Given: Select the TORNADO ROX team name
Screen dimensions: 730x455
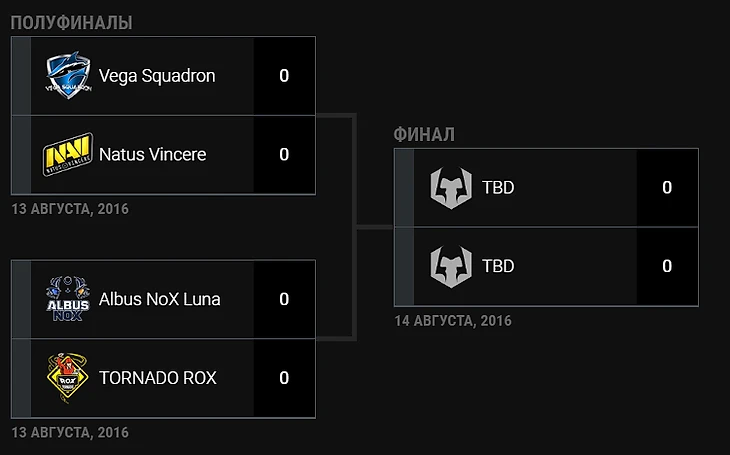Looking at the screenshot, I should point(158,378).
